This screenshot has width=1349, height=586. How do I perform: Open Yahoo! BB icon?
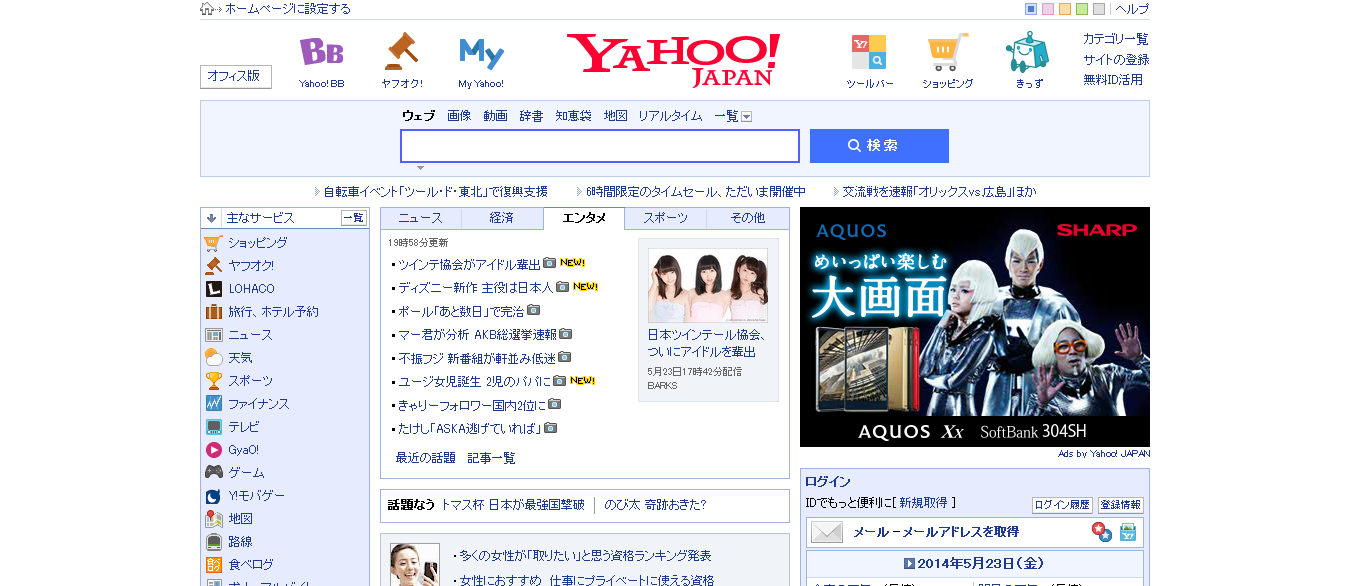[321, 52]
